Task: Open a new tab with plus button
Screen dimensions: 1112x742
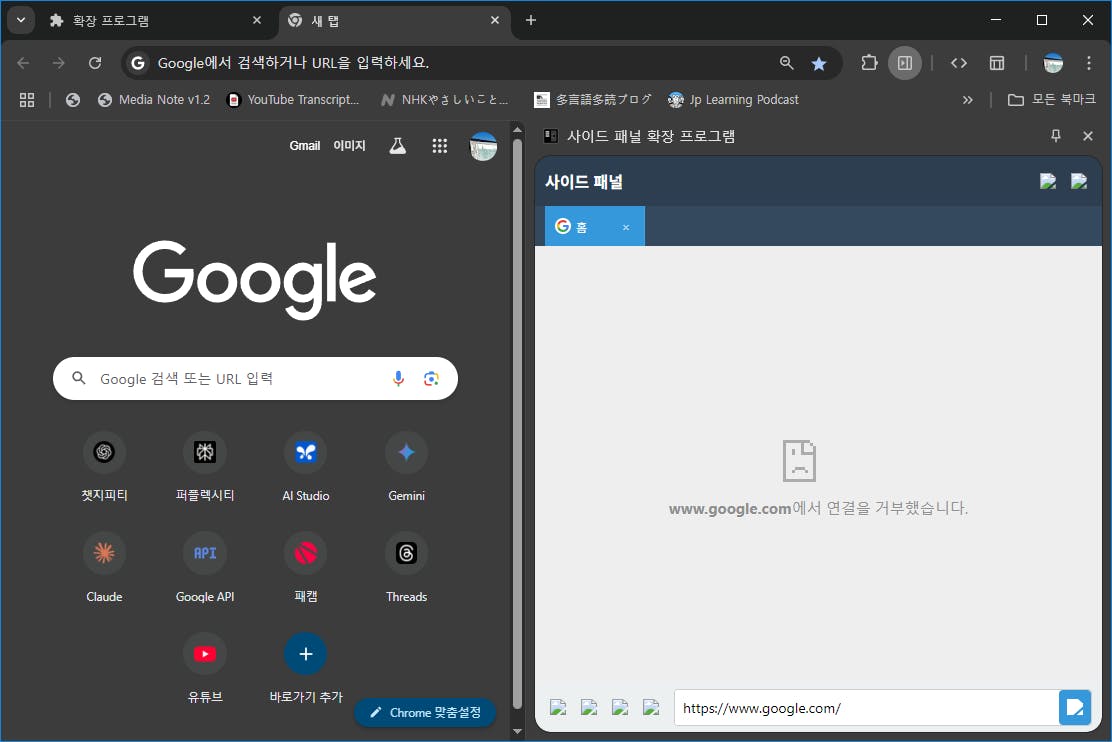Action: (x=530, y=21)
